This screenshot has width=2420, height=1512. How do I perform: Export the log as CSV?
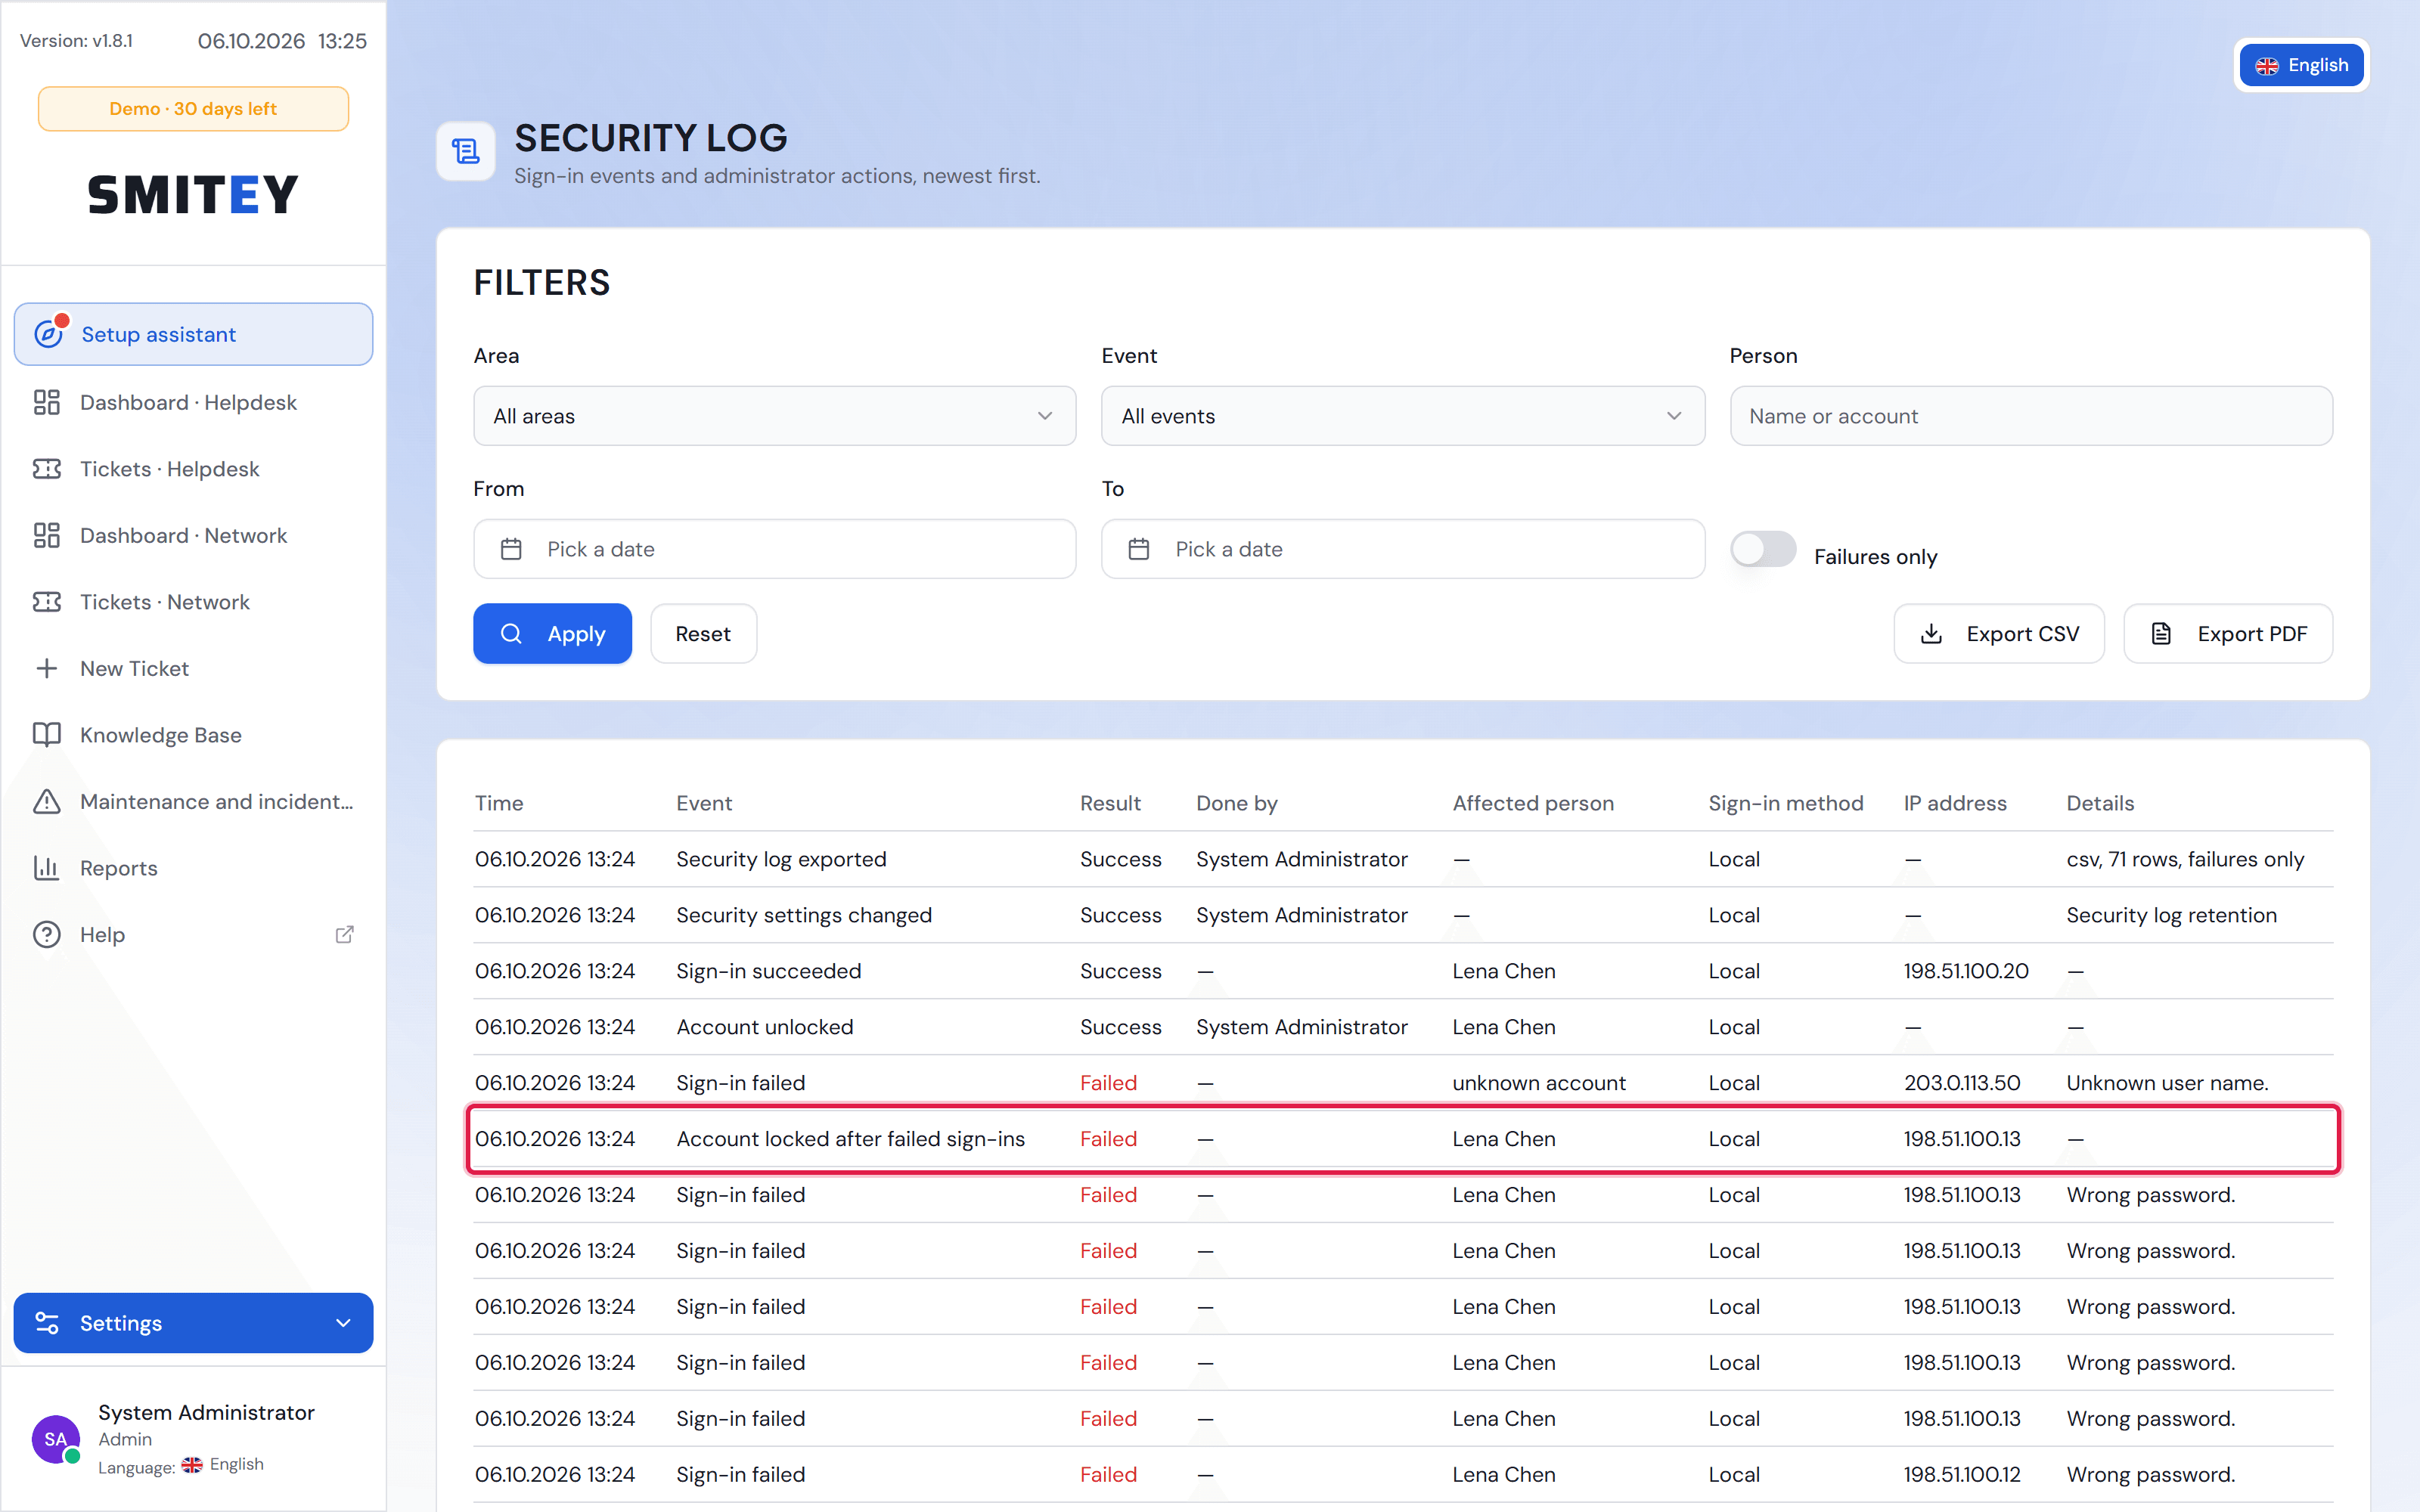pyautogui.click(x=1999, y=634)
